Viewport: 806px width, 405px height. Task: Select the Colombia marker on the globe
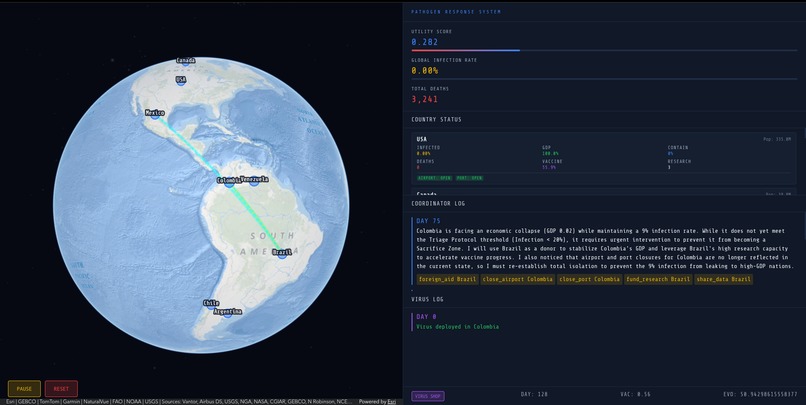pyautogui.click(x=229, y=181)
